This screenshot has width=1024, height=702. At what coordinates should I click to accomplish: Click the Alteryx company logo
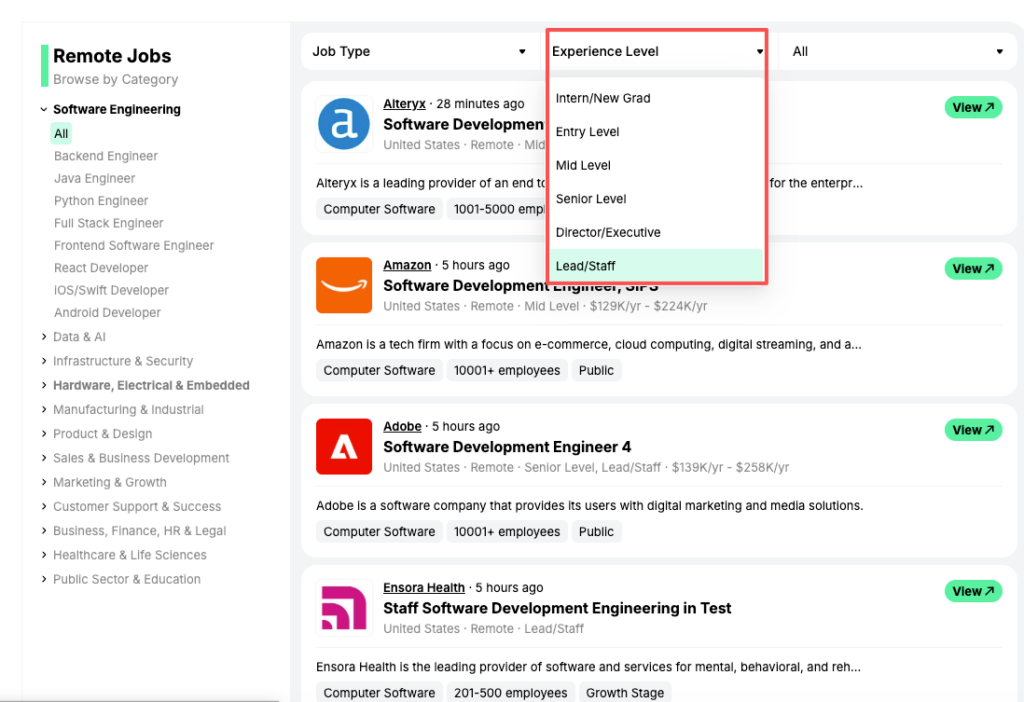pyautogui.click(x=343, y=123)
